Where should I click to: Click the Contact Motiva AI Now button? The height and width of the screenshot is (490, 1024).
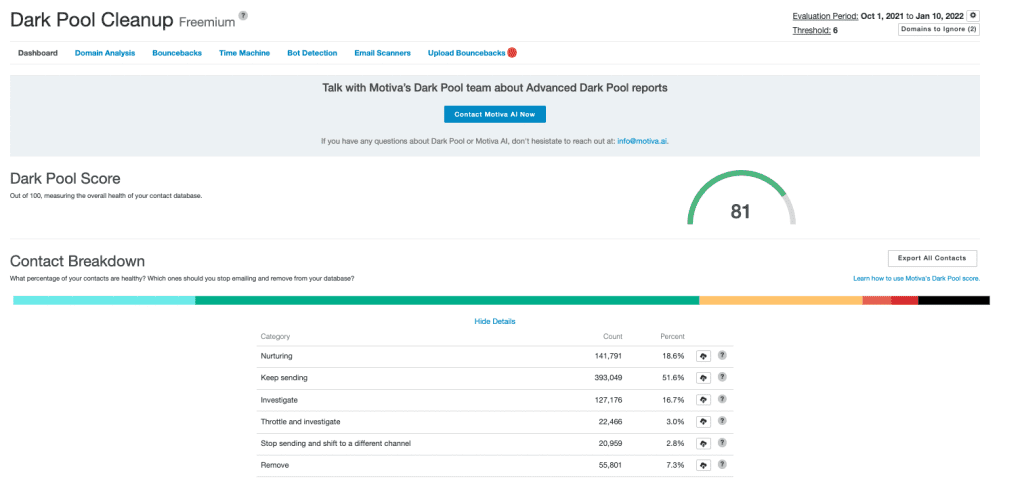(x=494, y=114)
